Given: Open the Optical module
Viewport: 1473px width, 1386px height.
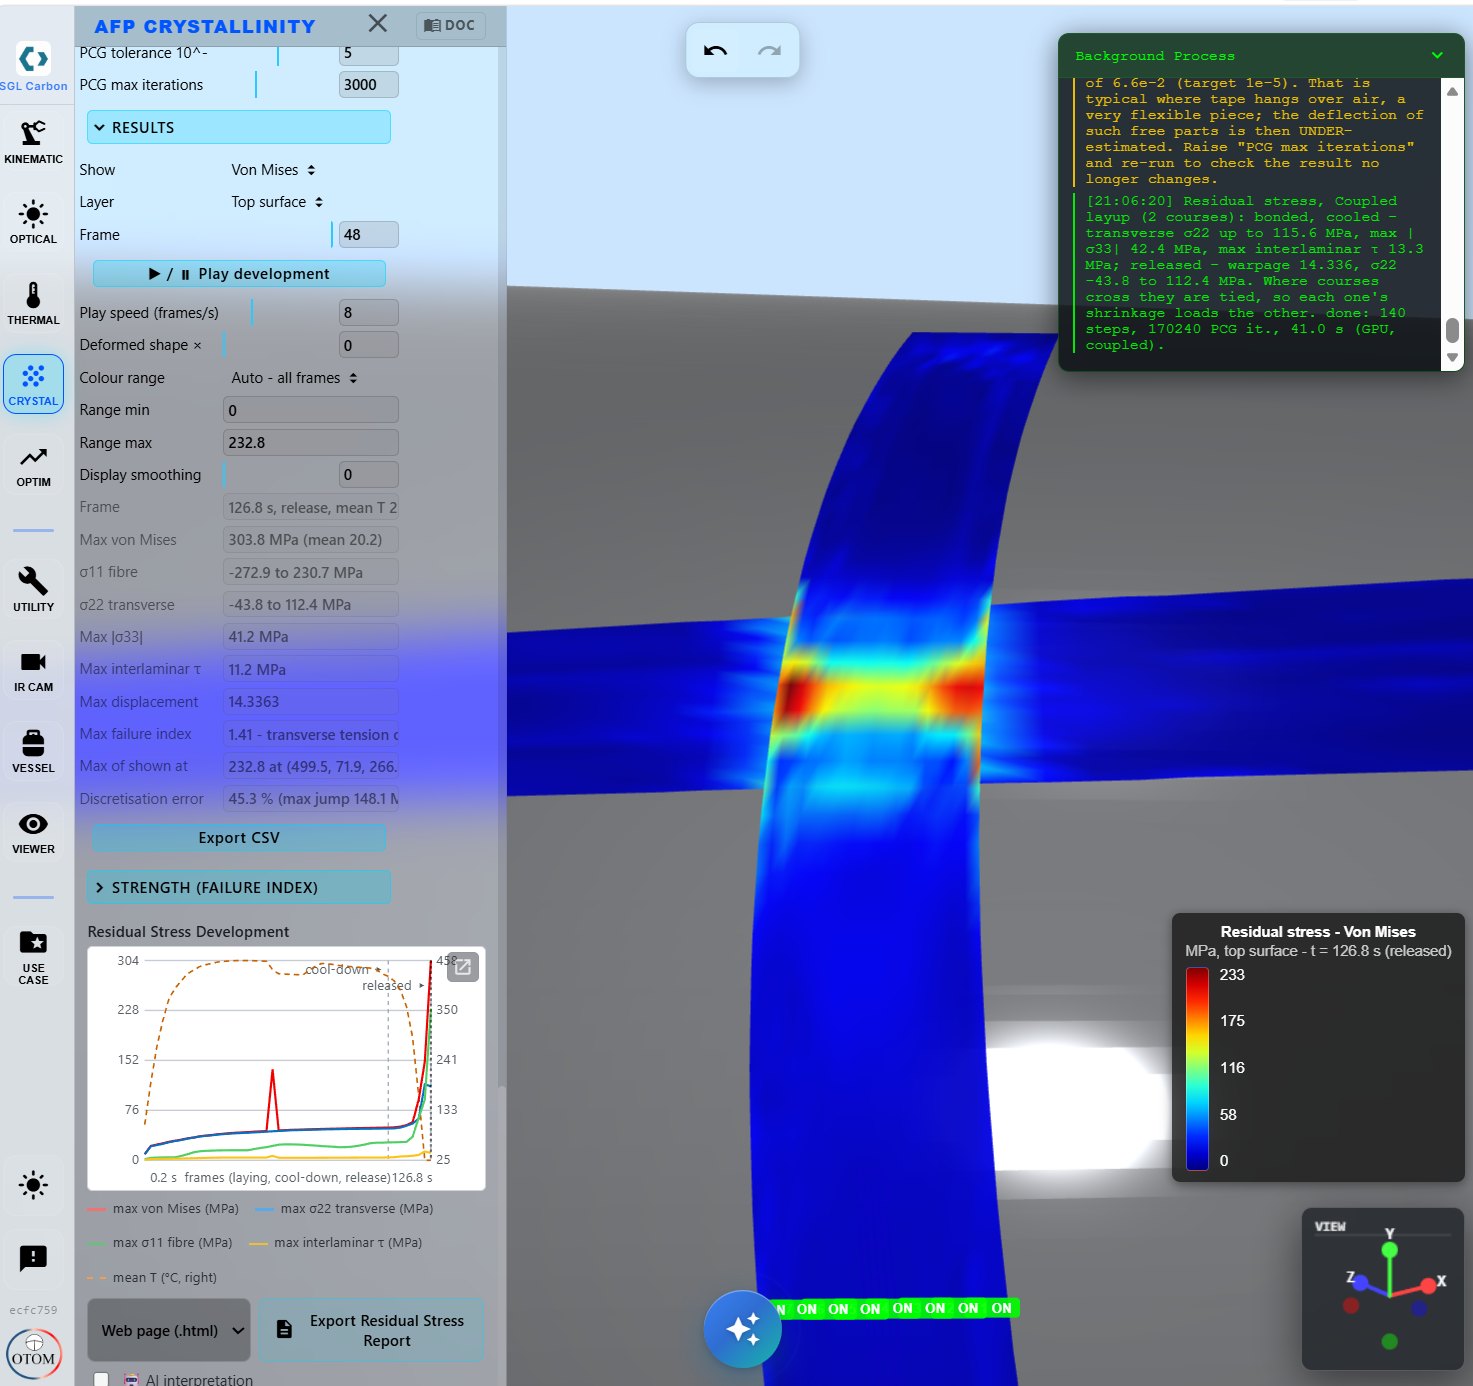Looking at the screenshot, I should click(33, 223).
